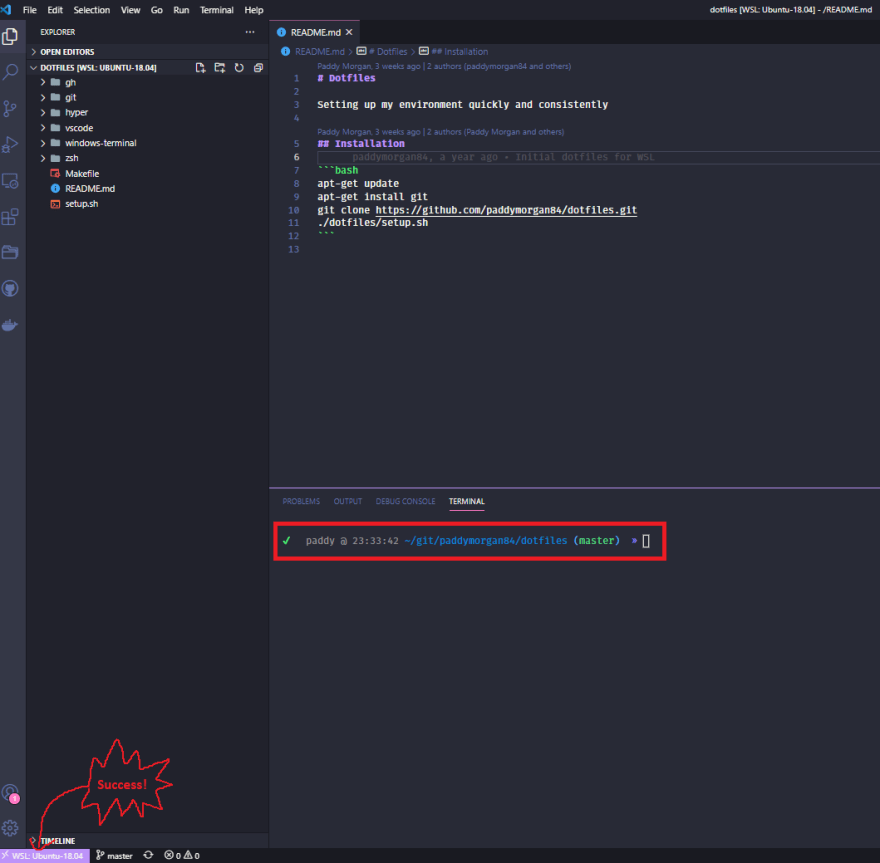Click the CodeLens above '## Installation'

click(x=440, y=132)
